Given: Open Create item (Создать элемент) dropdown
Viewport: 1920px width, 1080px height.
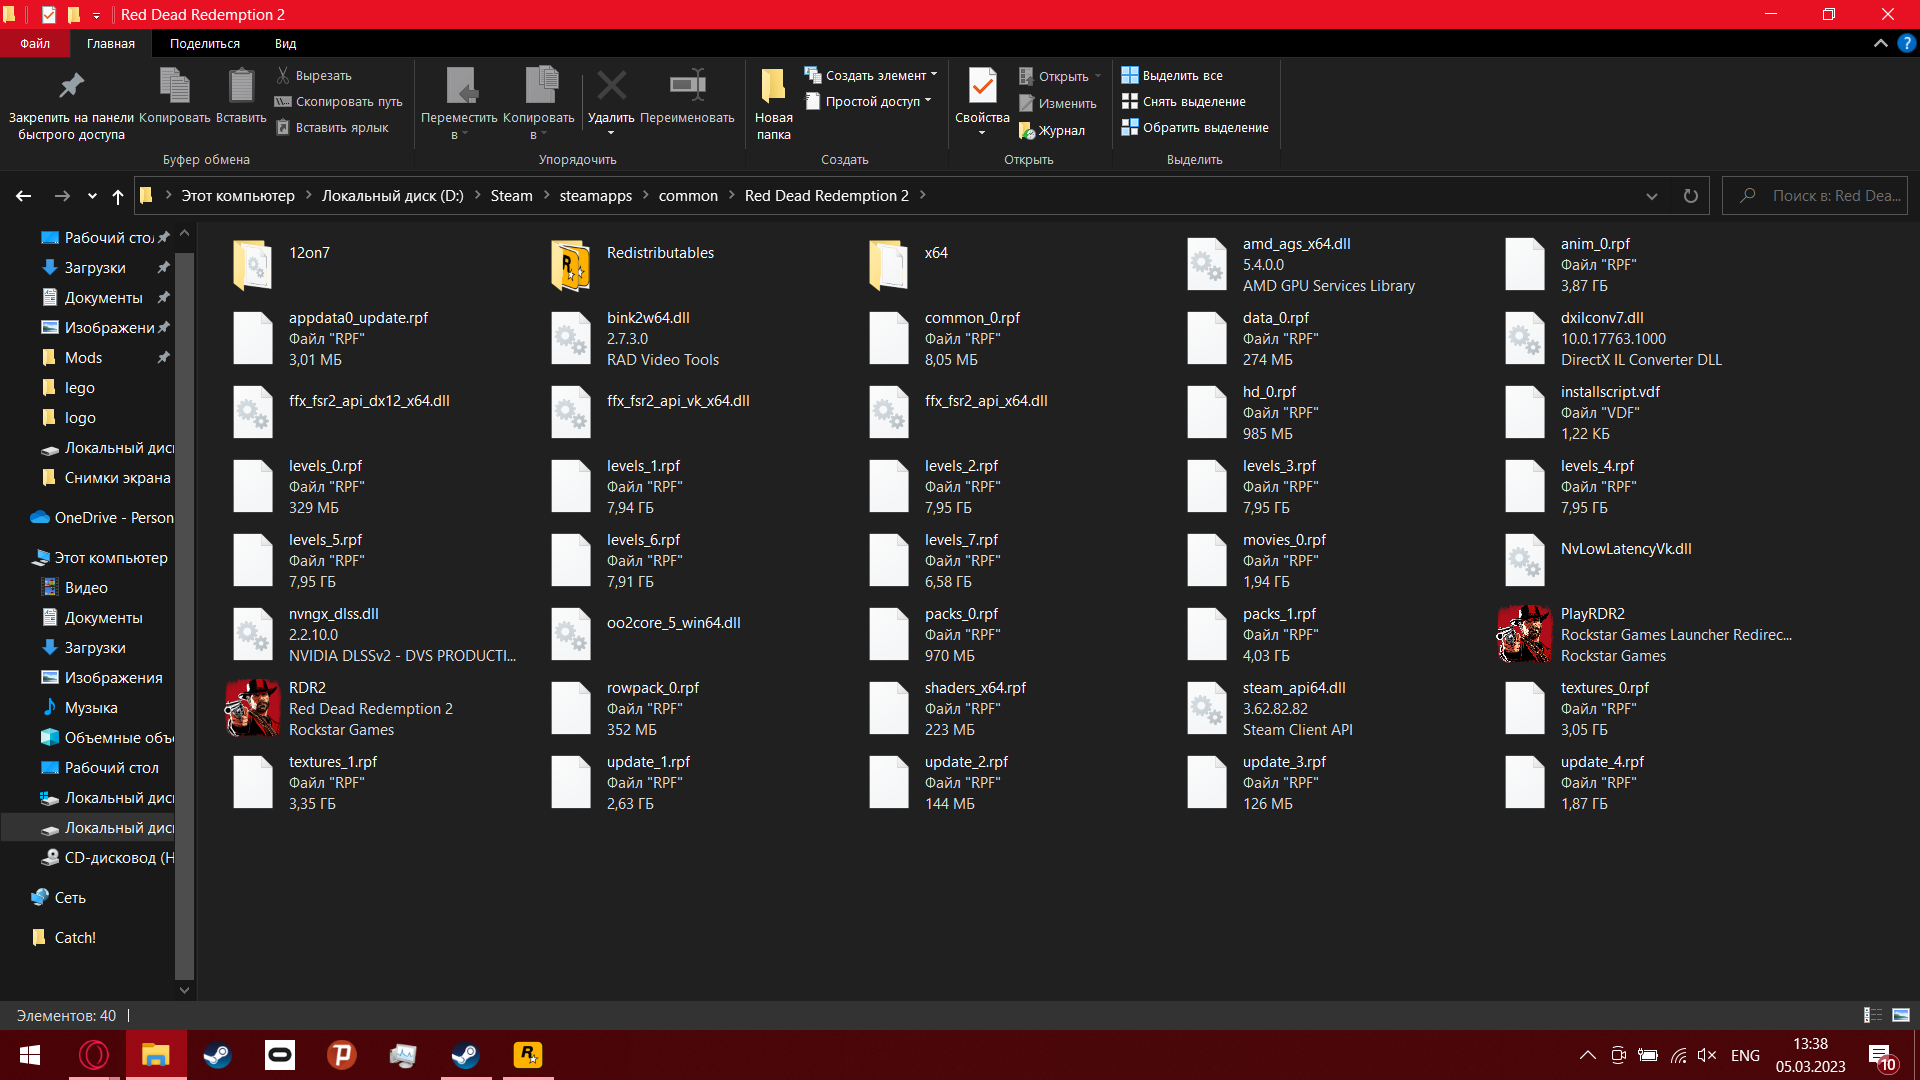Looking at the screenshot, I should (x=871, y=75).
